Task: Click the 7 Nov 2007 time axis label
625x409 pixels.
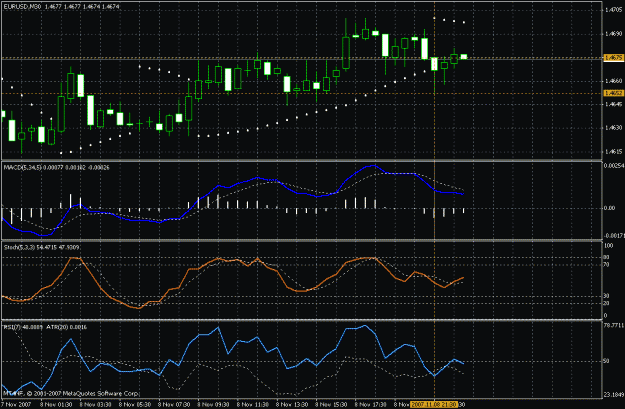Action: (x=16, y=405)
